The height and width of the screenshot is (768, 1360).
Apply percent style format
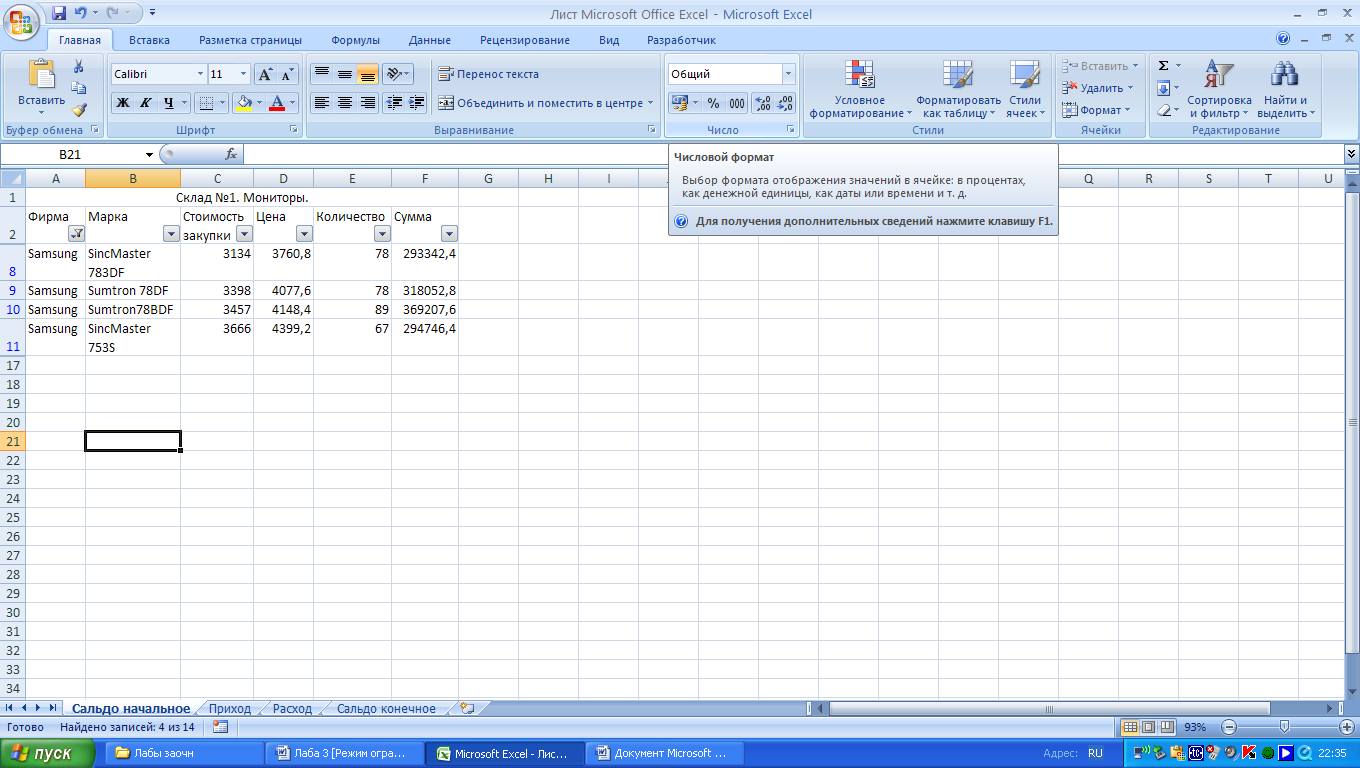[713, 103]
